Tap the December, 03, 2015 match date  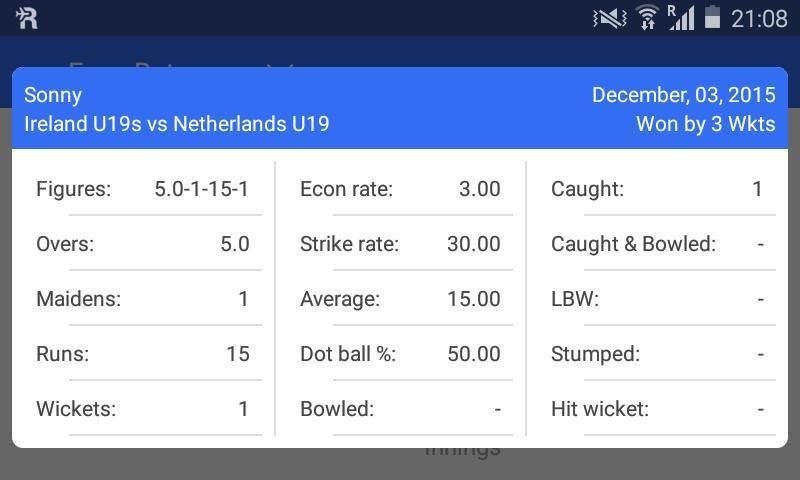[683, 95]
